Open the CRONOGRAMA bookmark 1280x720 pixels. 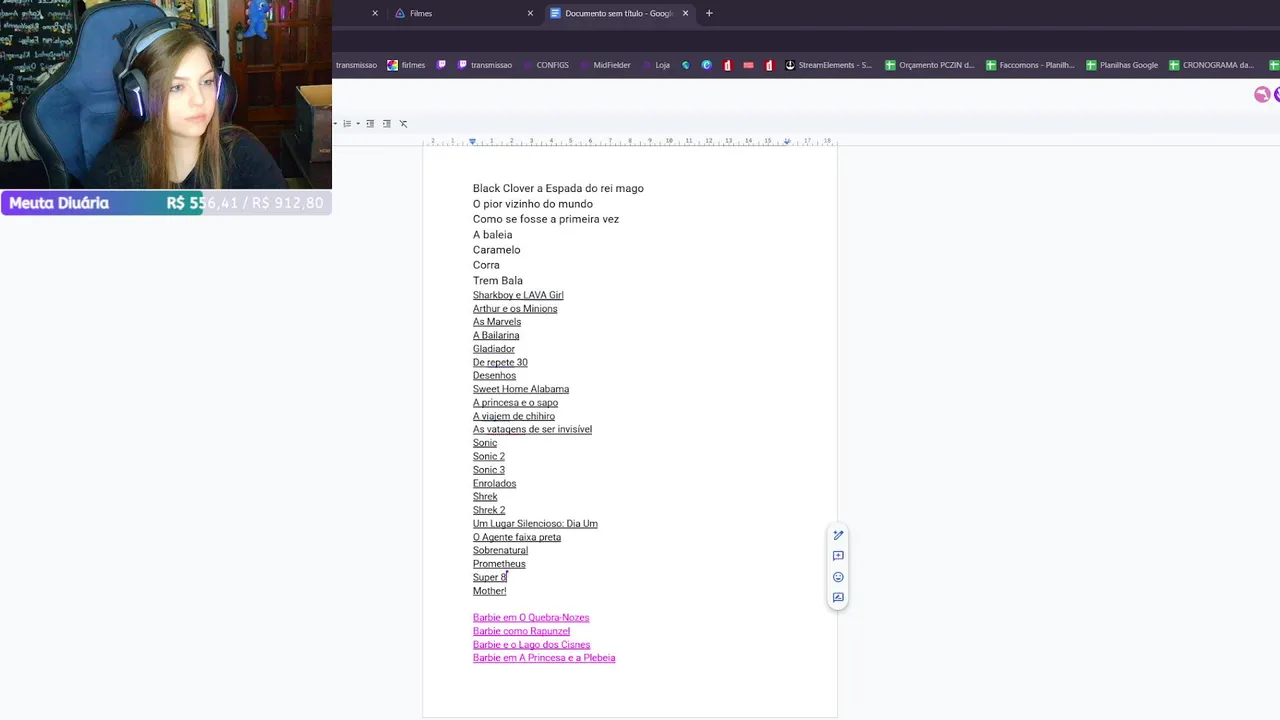pos(1211,65)
